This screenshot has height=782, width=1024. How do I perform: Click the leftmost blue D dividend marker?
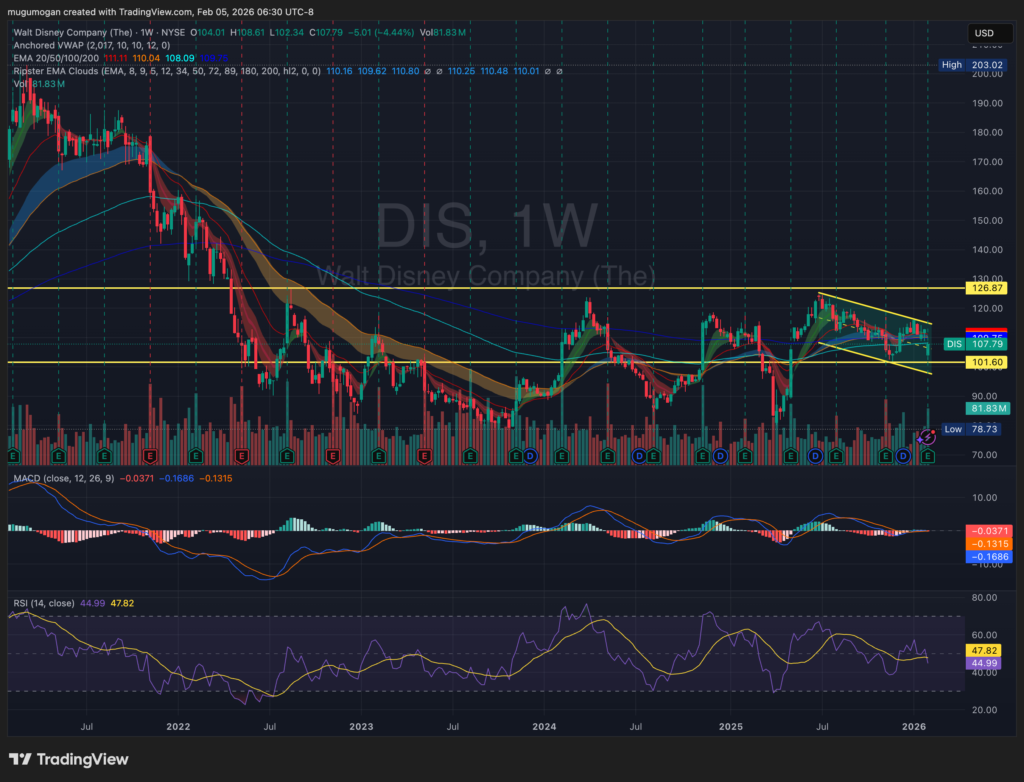click(529, 456)
